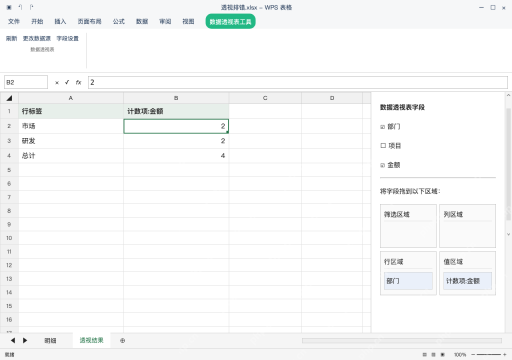Viewport: 512px width, 360px height.
Task: Go to next sheet with right arrow
Action: pyautogui.click(x=25, y=340)
